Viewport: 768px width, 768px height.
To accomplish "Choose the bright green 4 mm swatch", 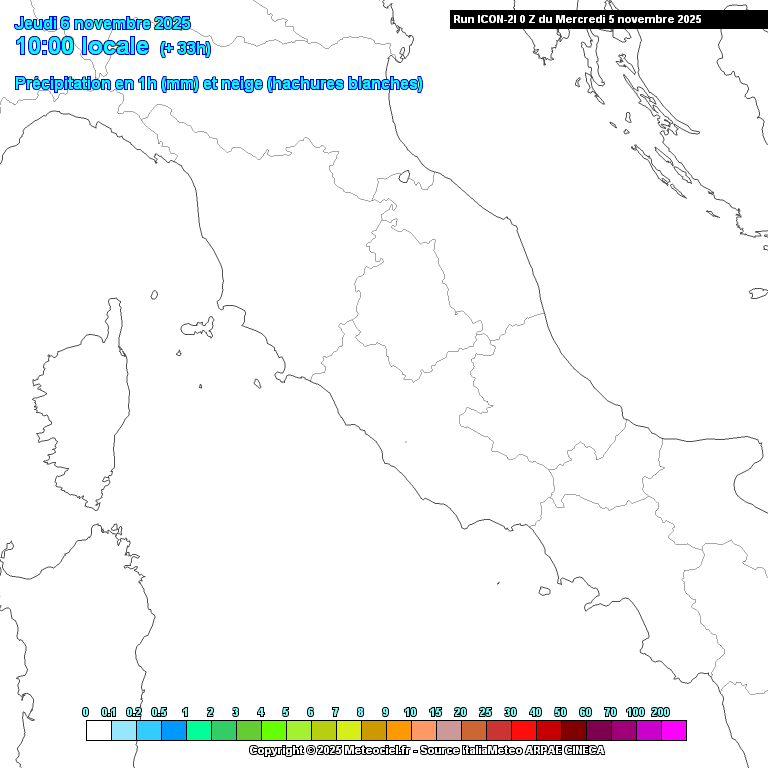I will (273, 731).
